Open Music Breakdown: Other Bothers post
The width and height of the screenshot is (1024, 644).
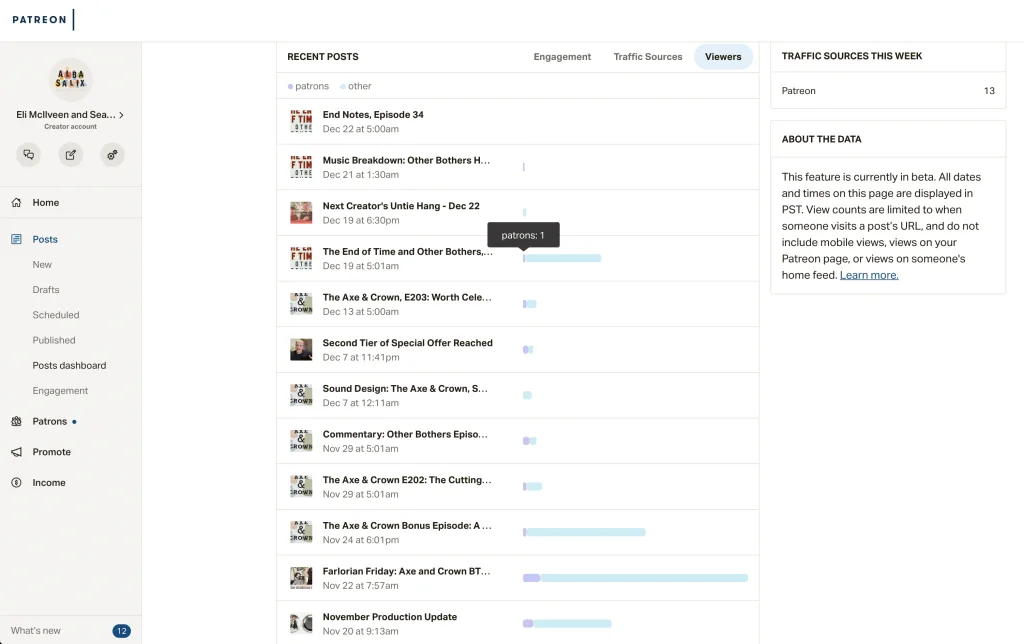point(406,160)
